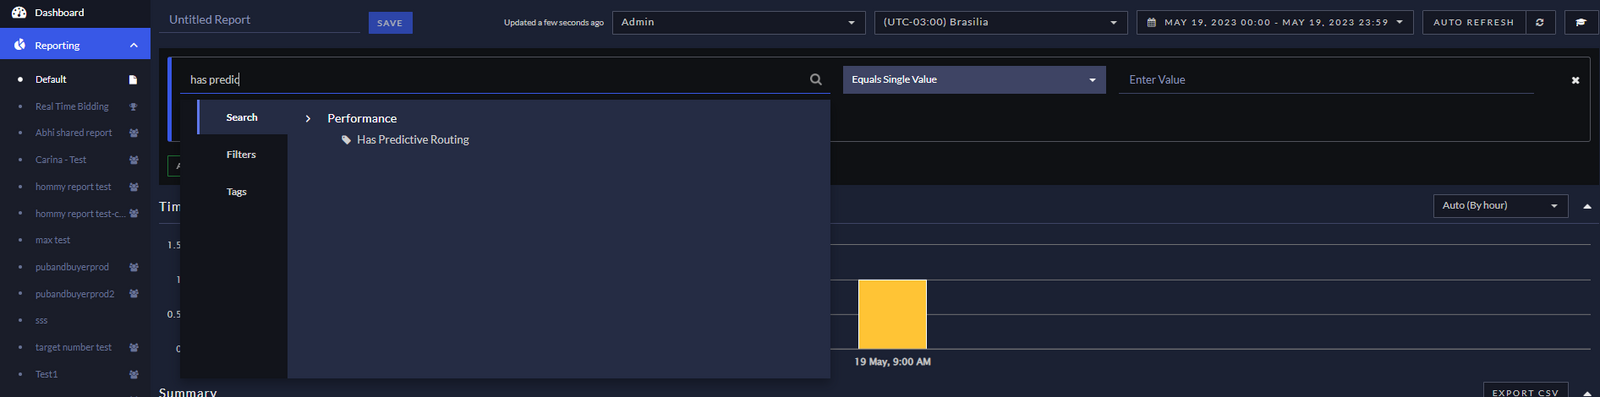Click the calendar icon in date range
This screenshot has width=1600, height=397.
[1152, 22]
